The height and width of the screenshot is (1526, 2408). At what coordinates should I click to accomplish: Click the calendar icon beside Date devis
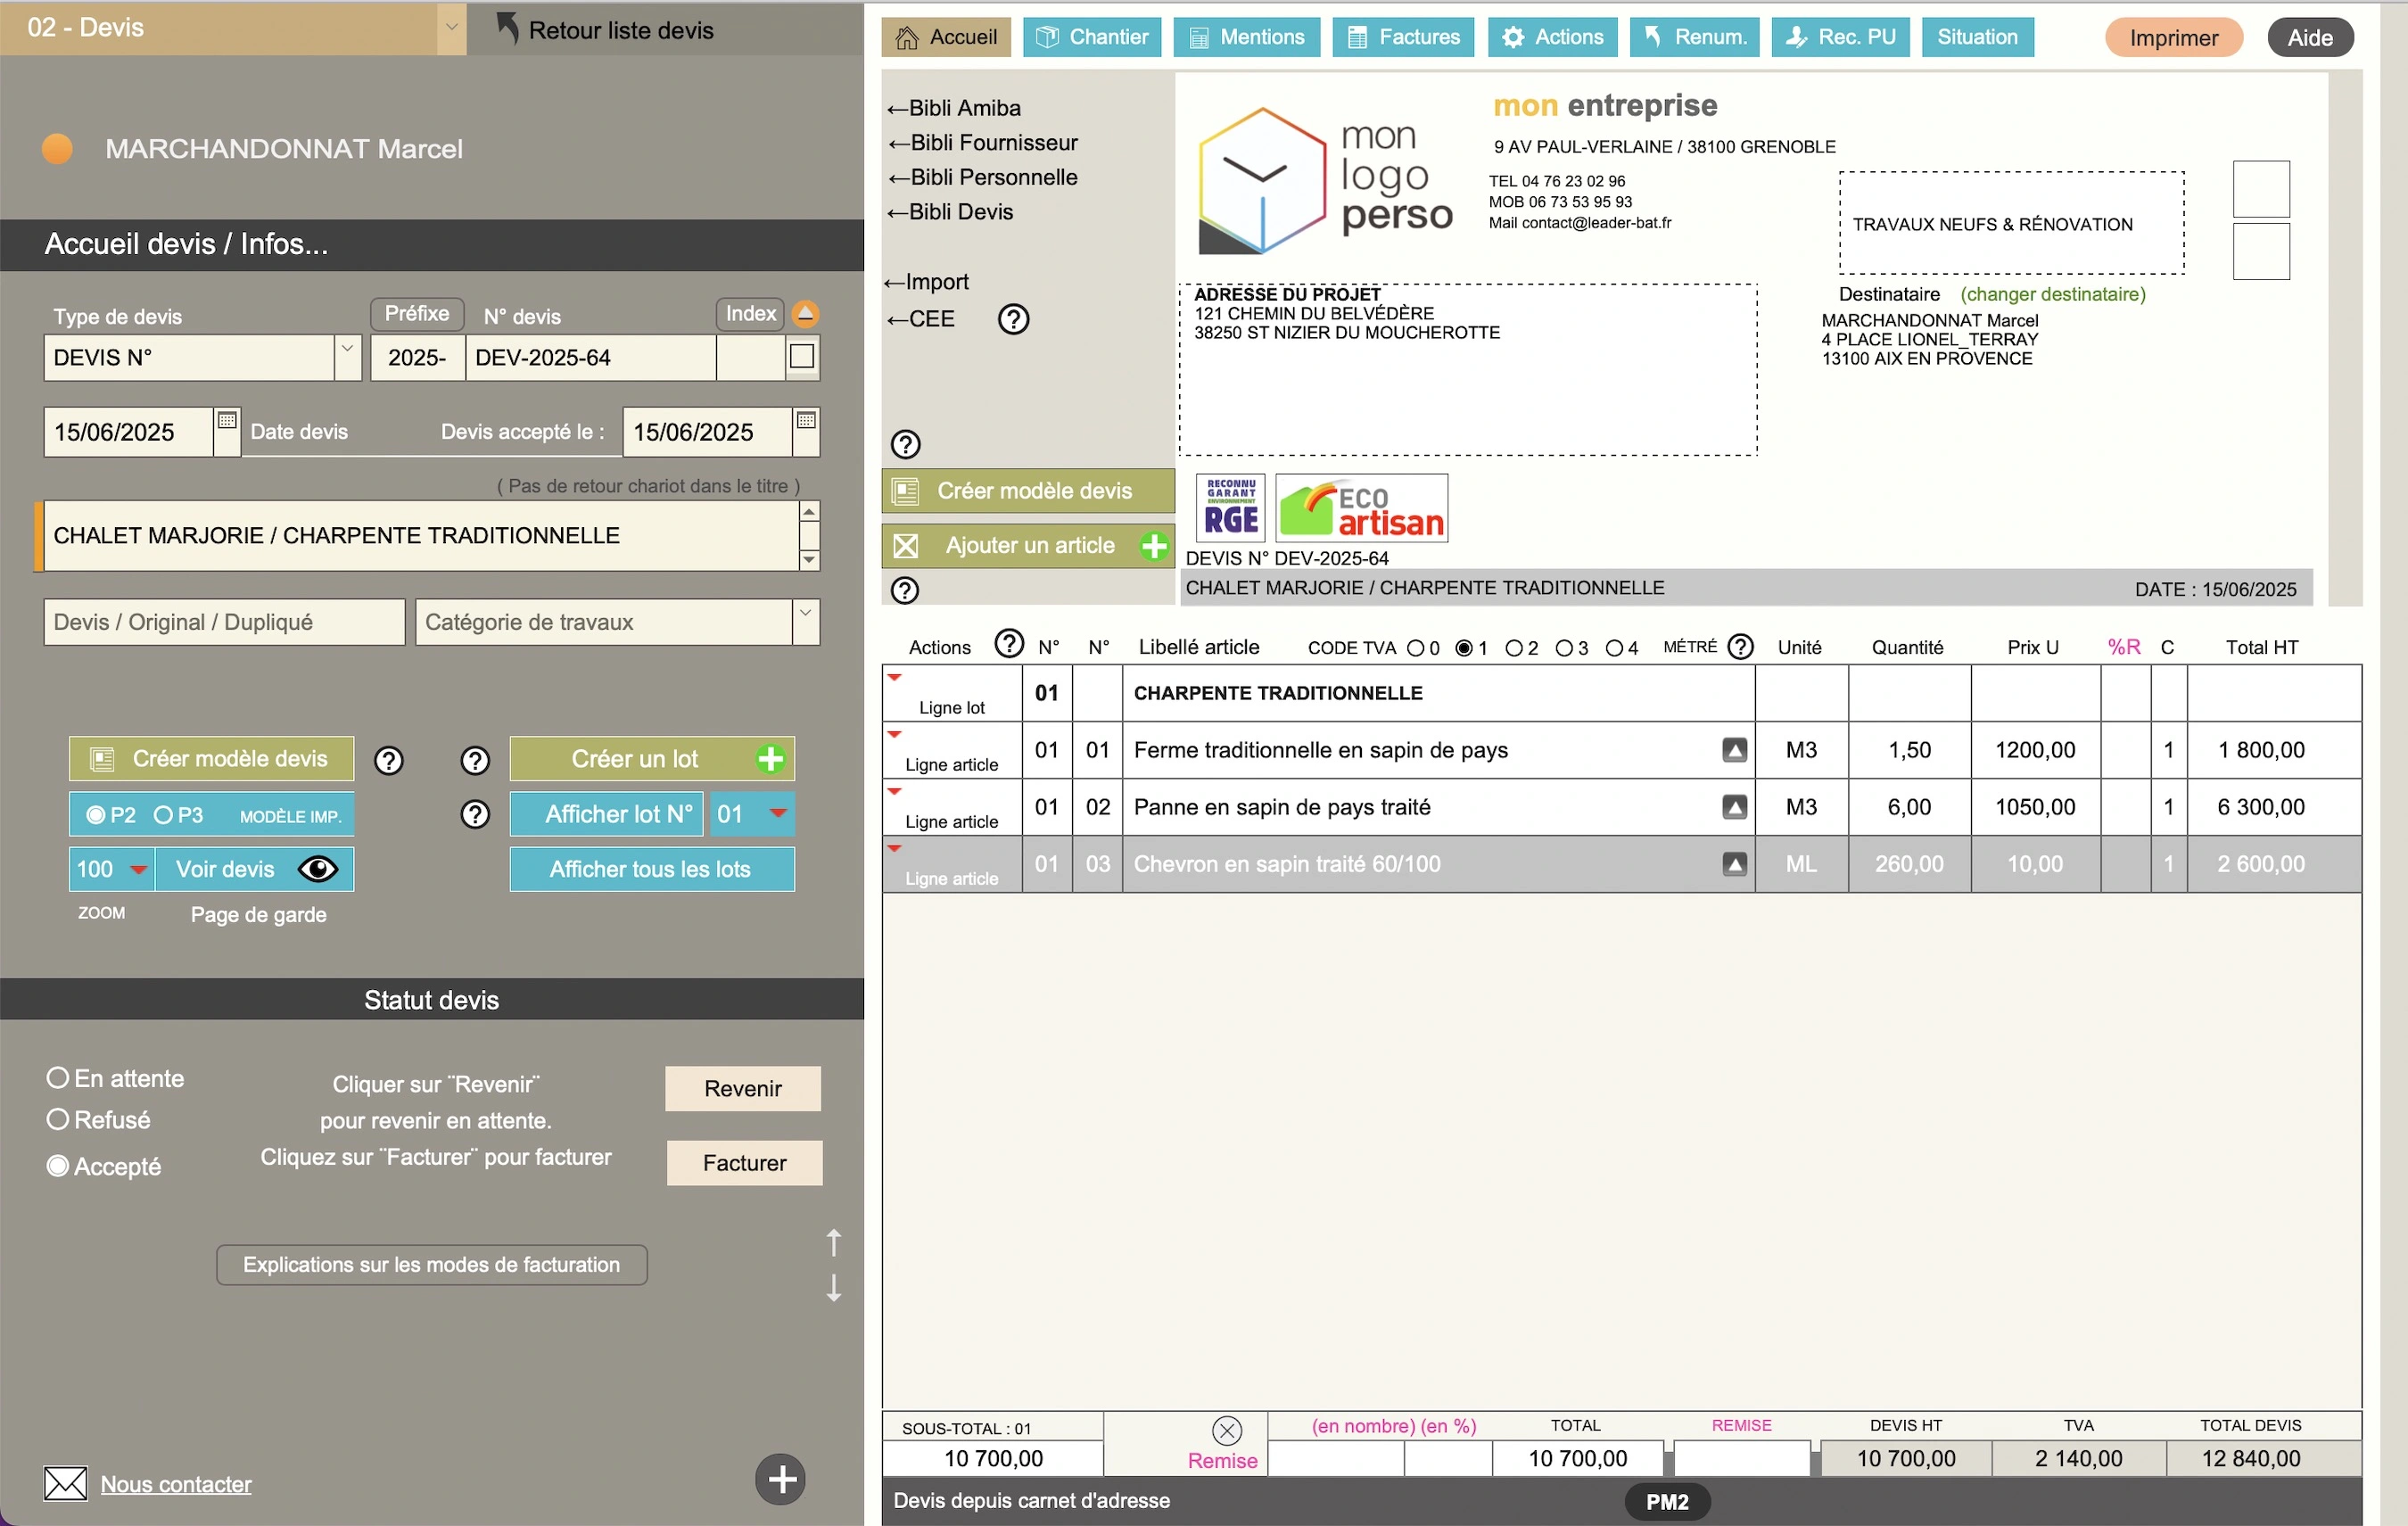[x=227, y=421]
